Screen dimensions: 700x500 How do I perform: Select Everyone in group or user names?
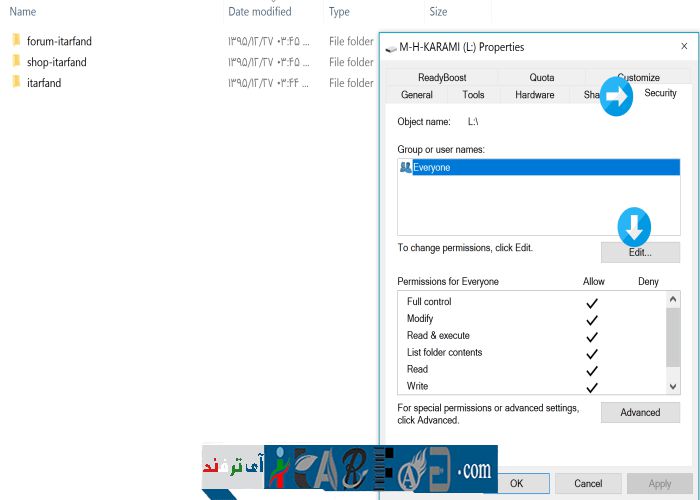[432, 168]
